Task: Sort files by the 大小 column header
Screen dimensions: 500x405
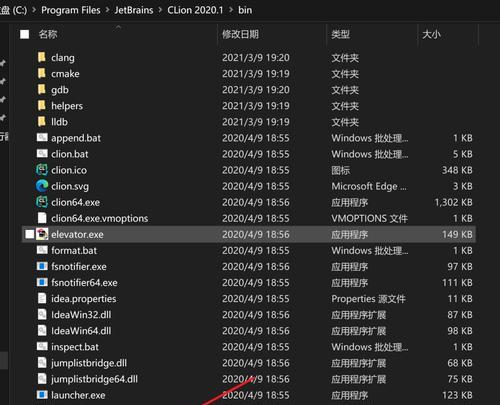Action: (431, 34)
